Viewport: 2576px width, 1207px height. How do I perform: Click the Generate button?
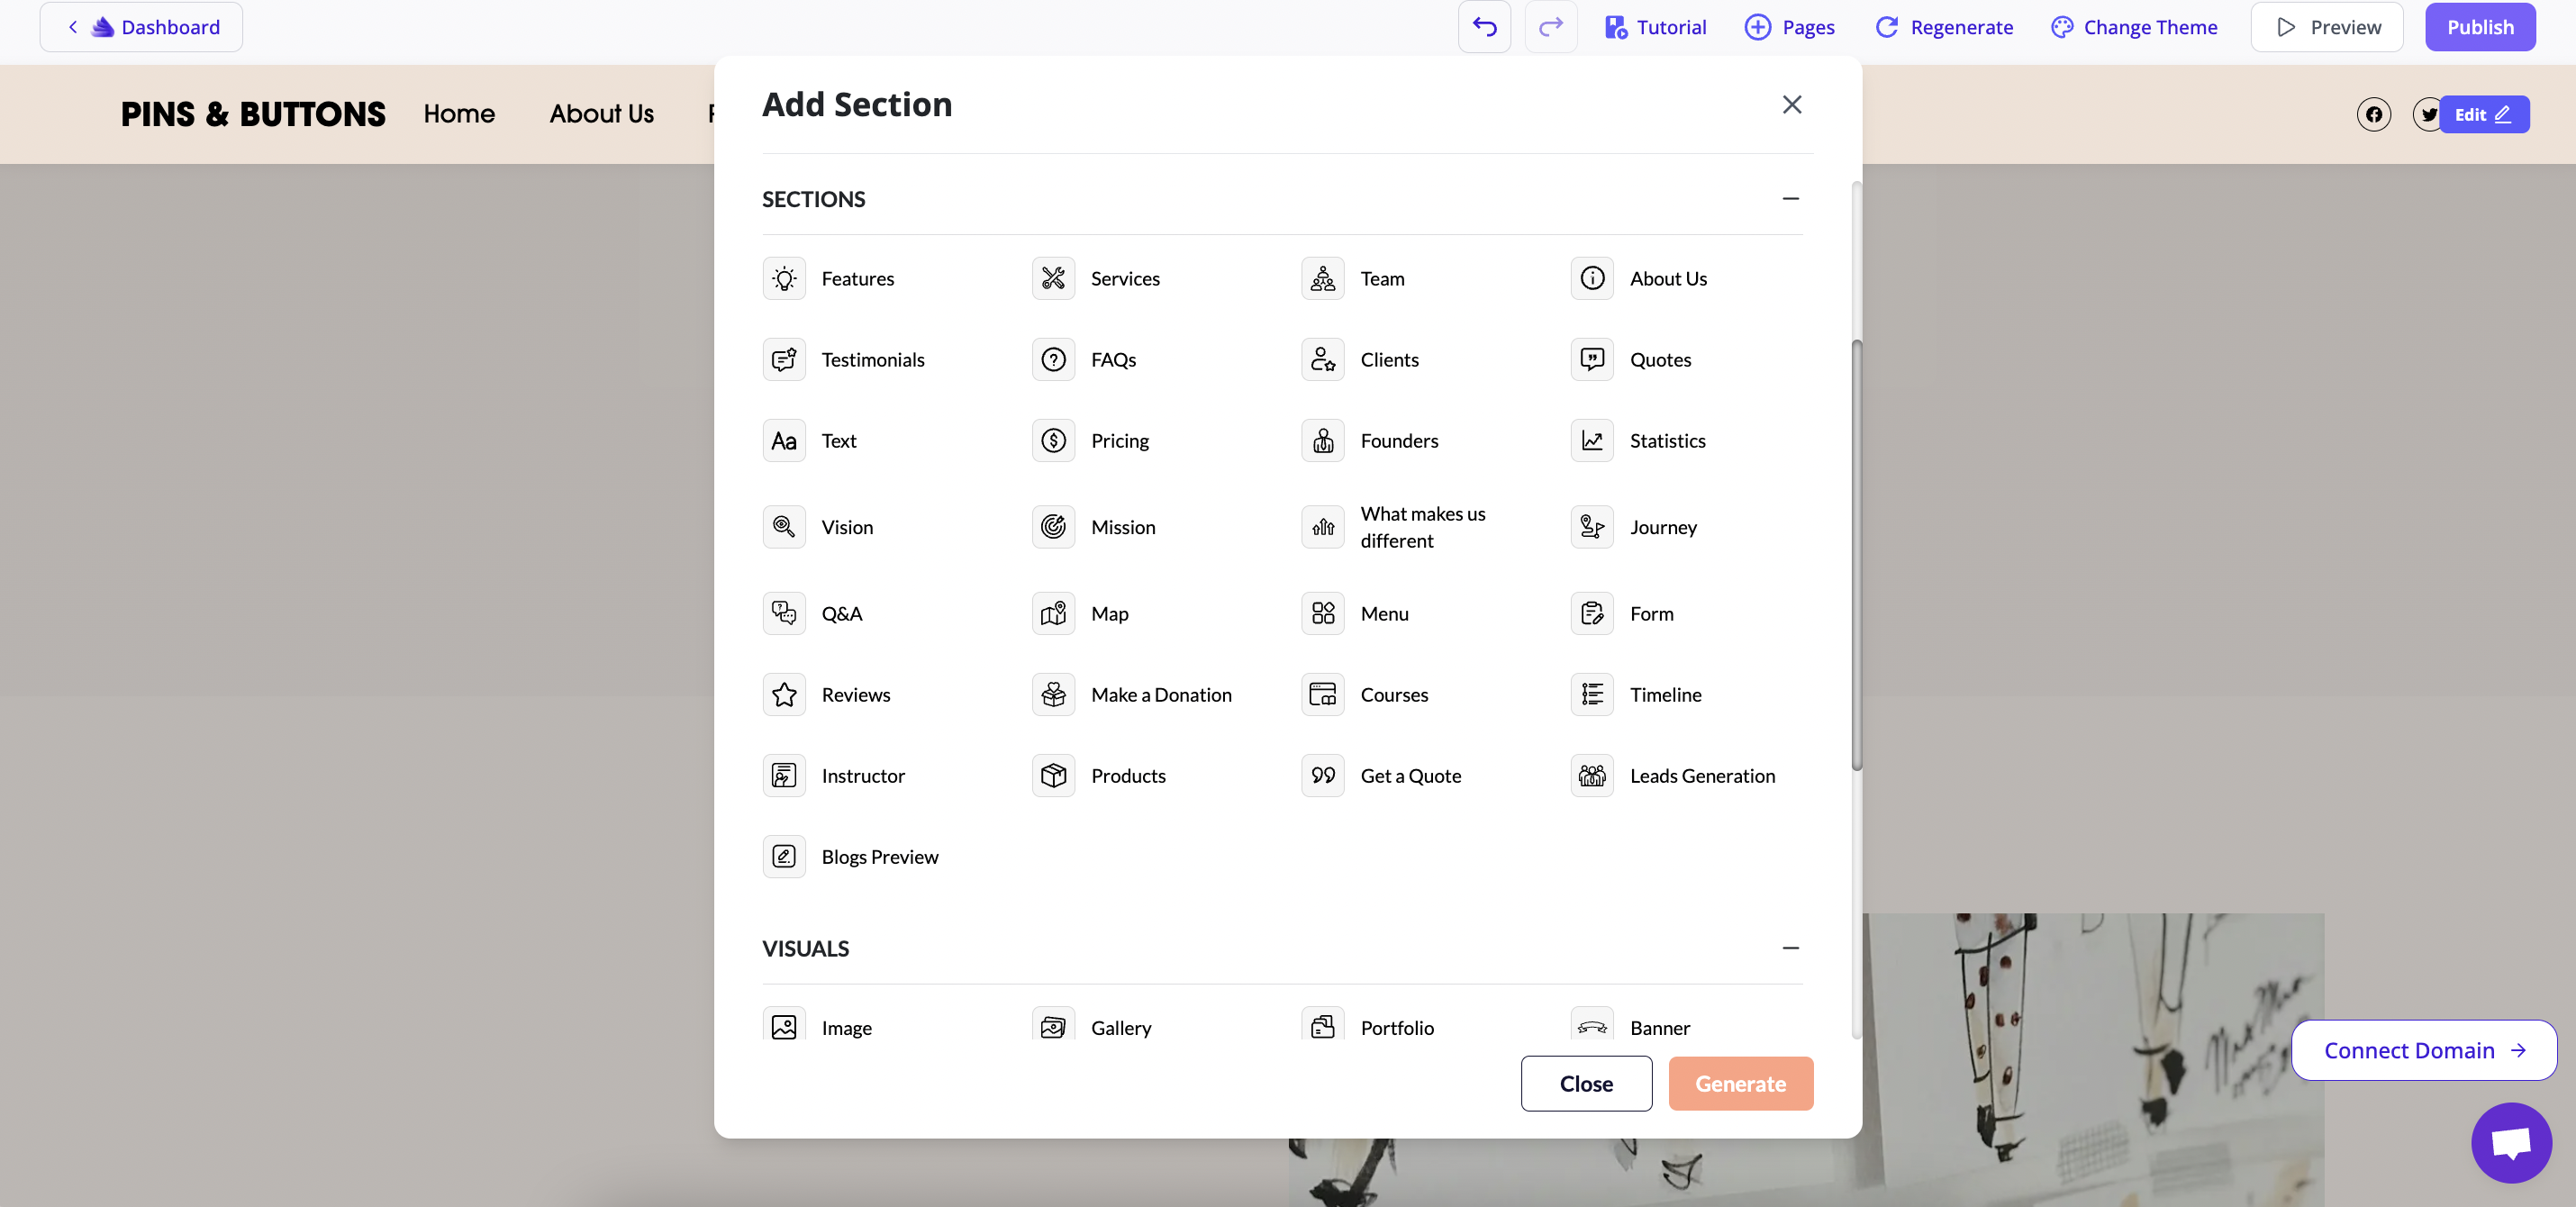coord(1740,1083)
